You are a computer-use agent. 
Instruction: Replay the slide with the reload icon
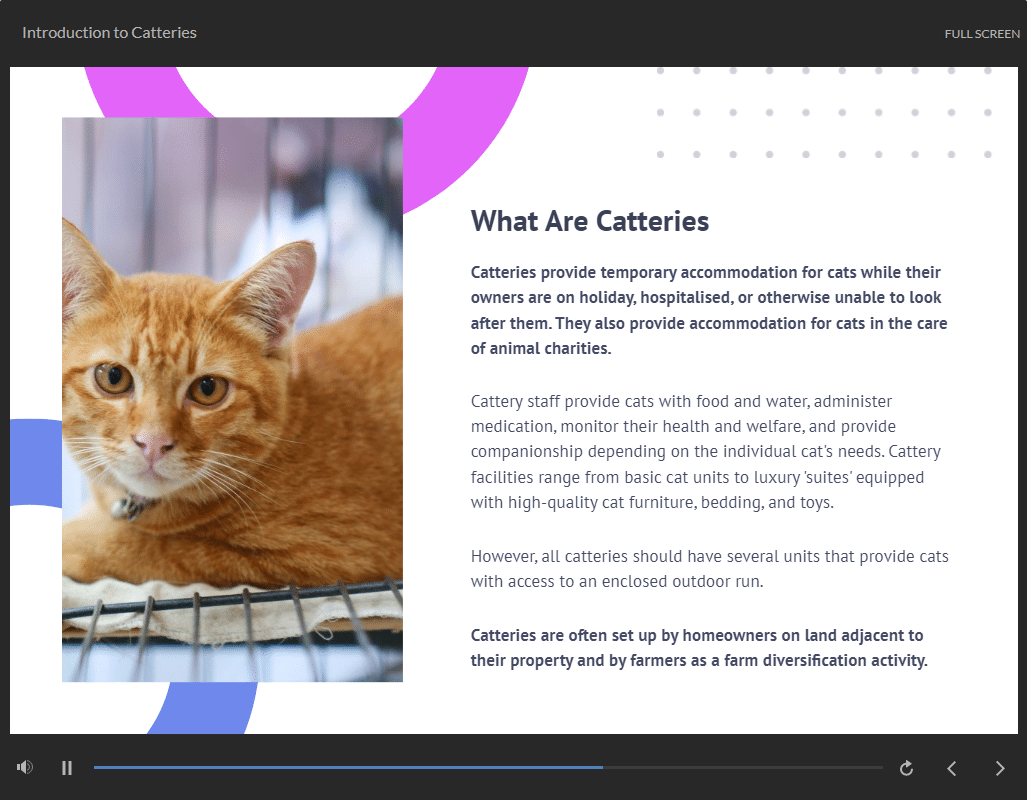point(906,768)
